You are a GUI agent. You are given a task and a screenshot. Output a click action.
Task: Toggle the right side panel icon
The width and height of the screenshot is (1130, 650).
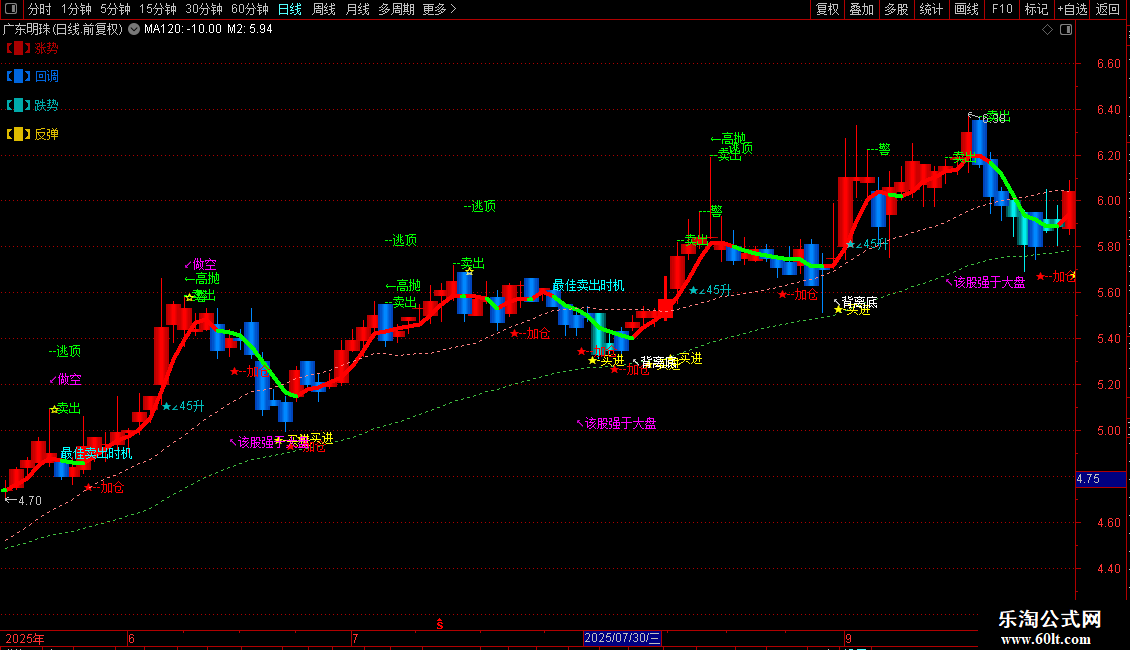(x=1066, y=30)
